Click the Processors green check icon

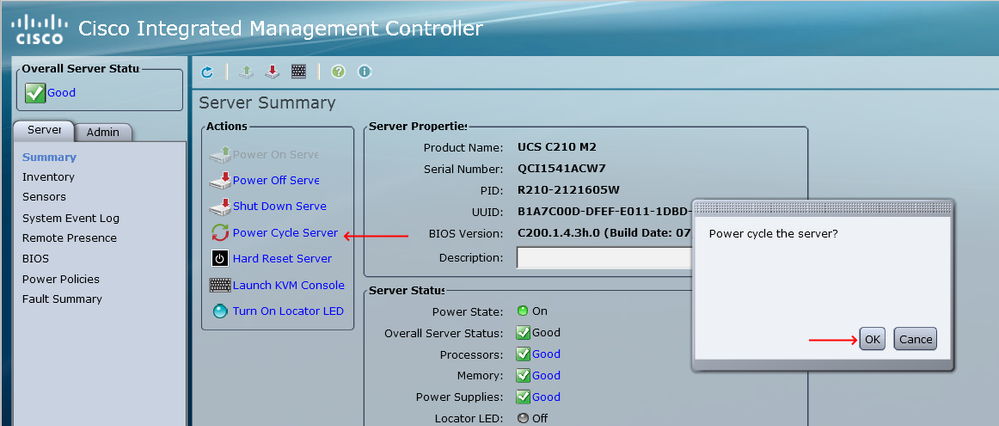pos(523,354)
